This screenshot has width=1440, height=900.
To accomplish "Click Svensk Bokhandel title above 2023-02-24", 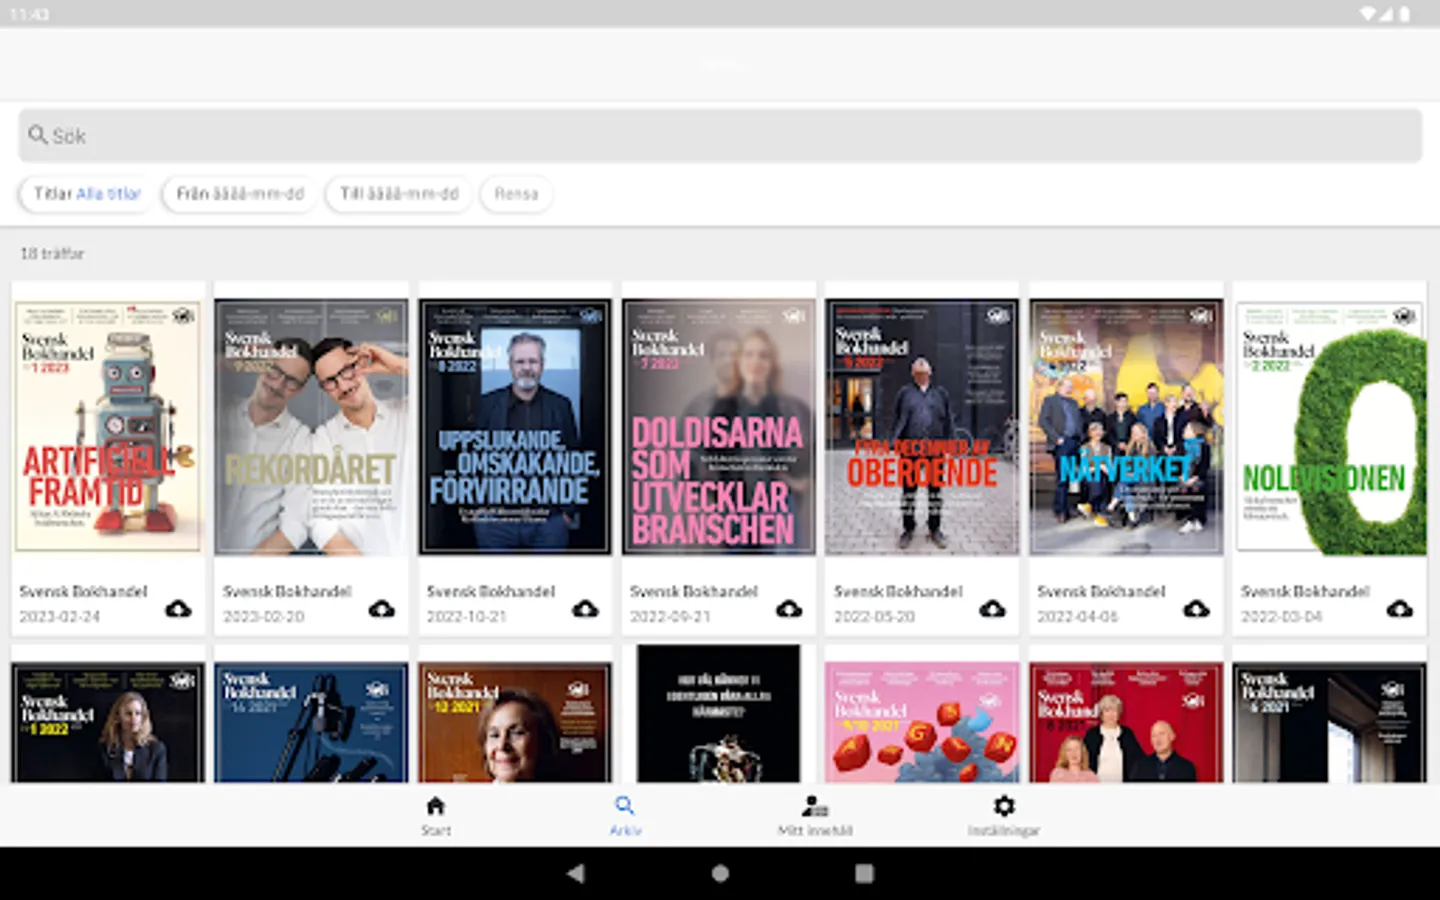I will pyautogui.click(x=84, y=592).
